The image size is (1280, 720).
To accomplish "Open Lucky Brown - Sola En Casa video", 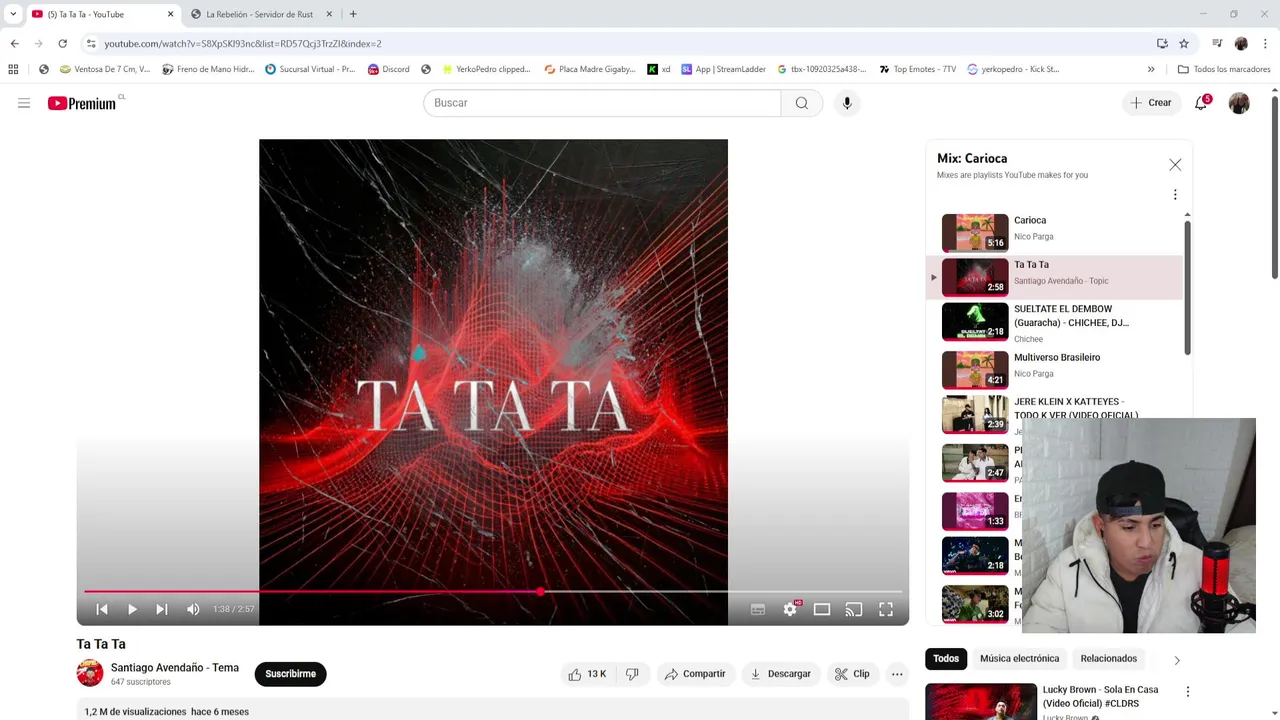I will point(1100,696).
